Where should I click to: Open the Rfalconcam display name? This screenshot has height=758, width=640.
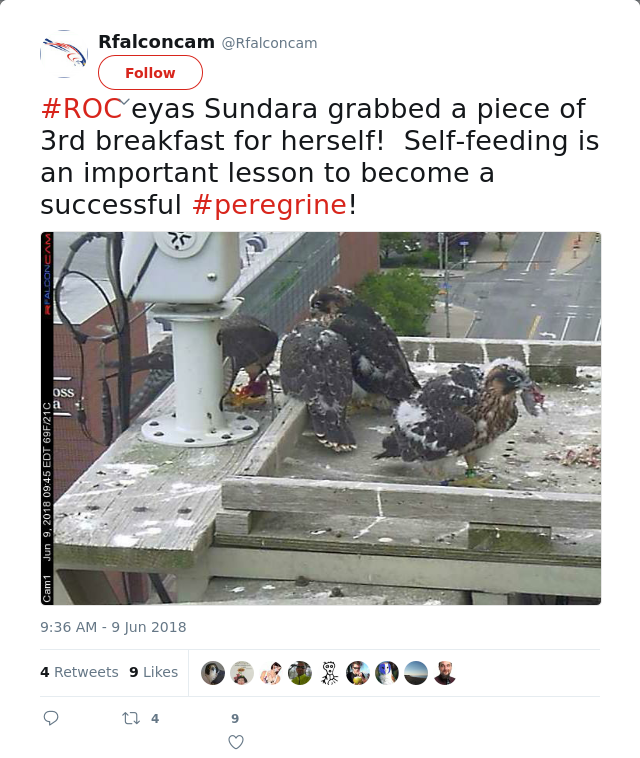(x=157, y=42)
